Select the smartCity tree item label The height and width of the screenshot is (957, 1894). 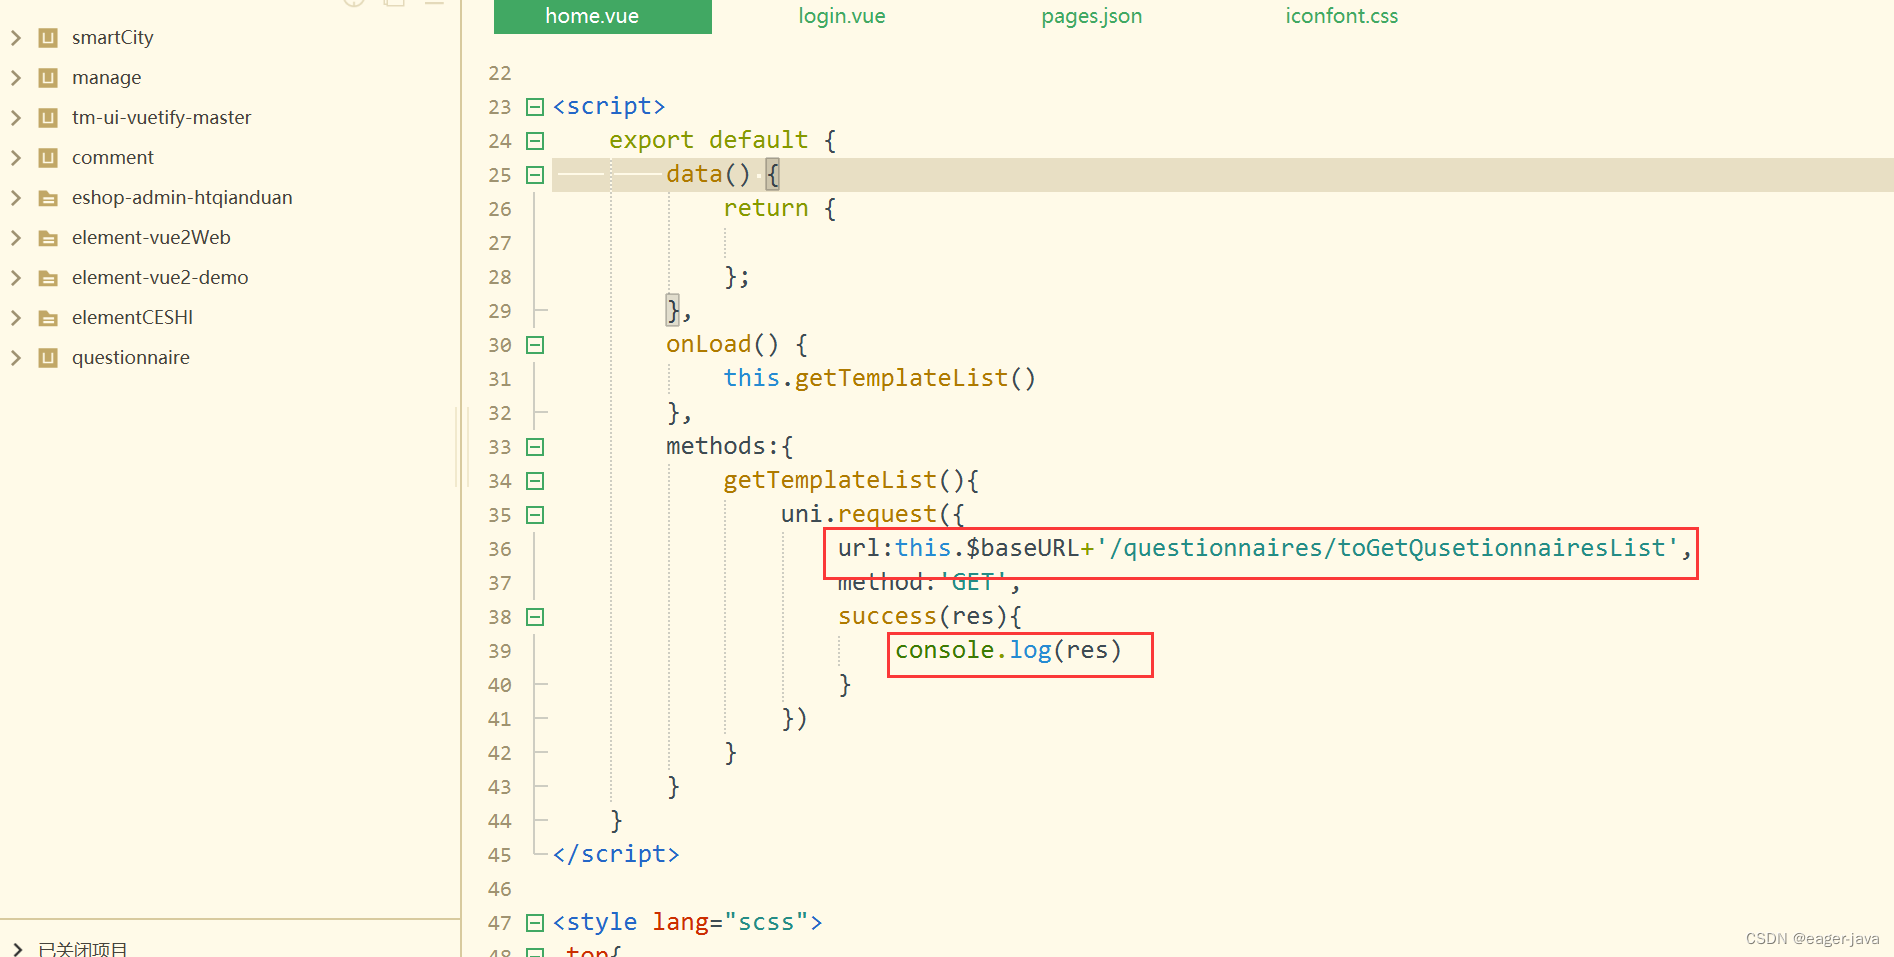(x=113, y=38)
